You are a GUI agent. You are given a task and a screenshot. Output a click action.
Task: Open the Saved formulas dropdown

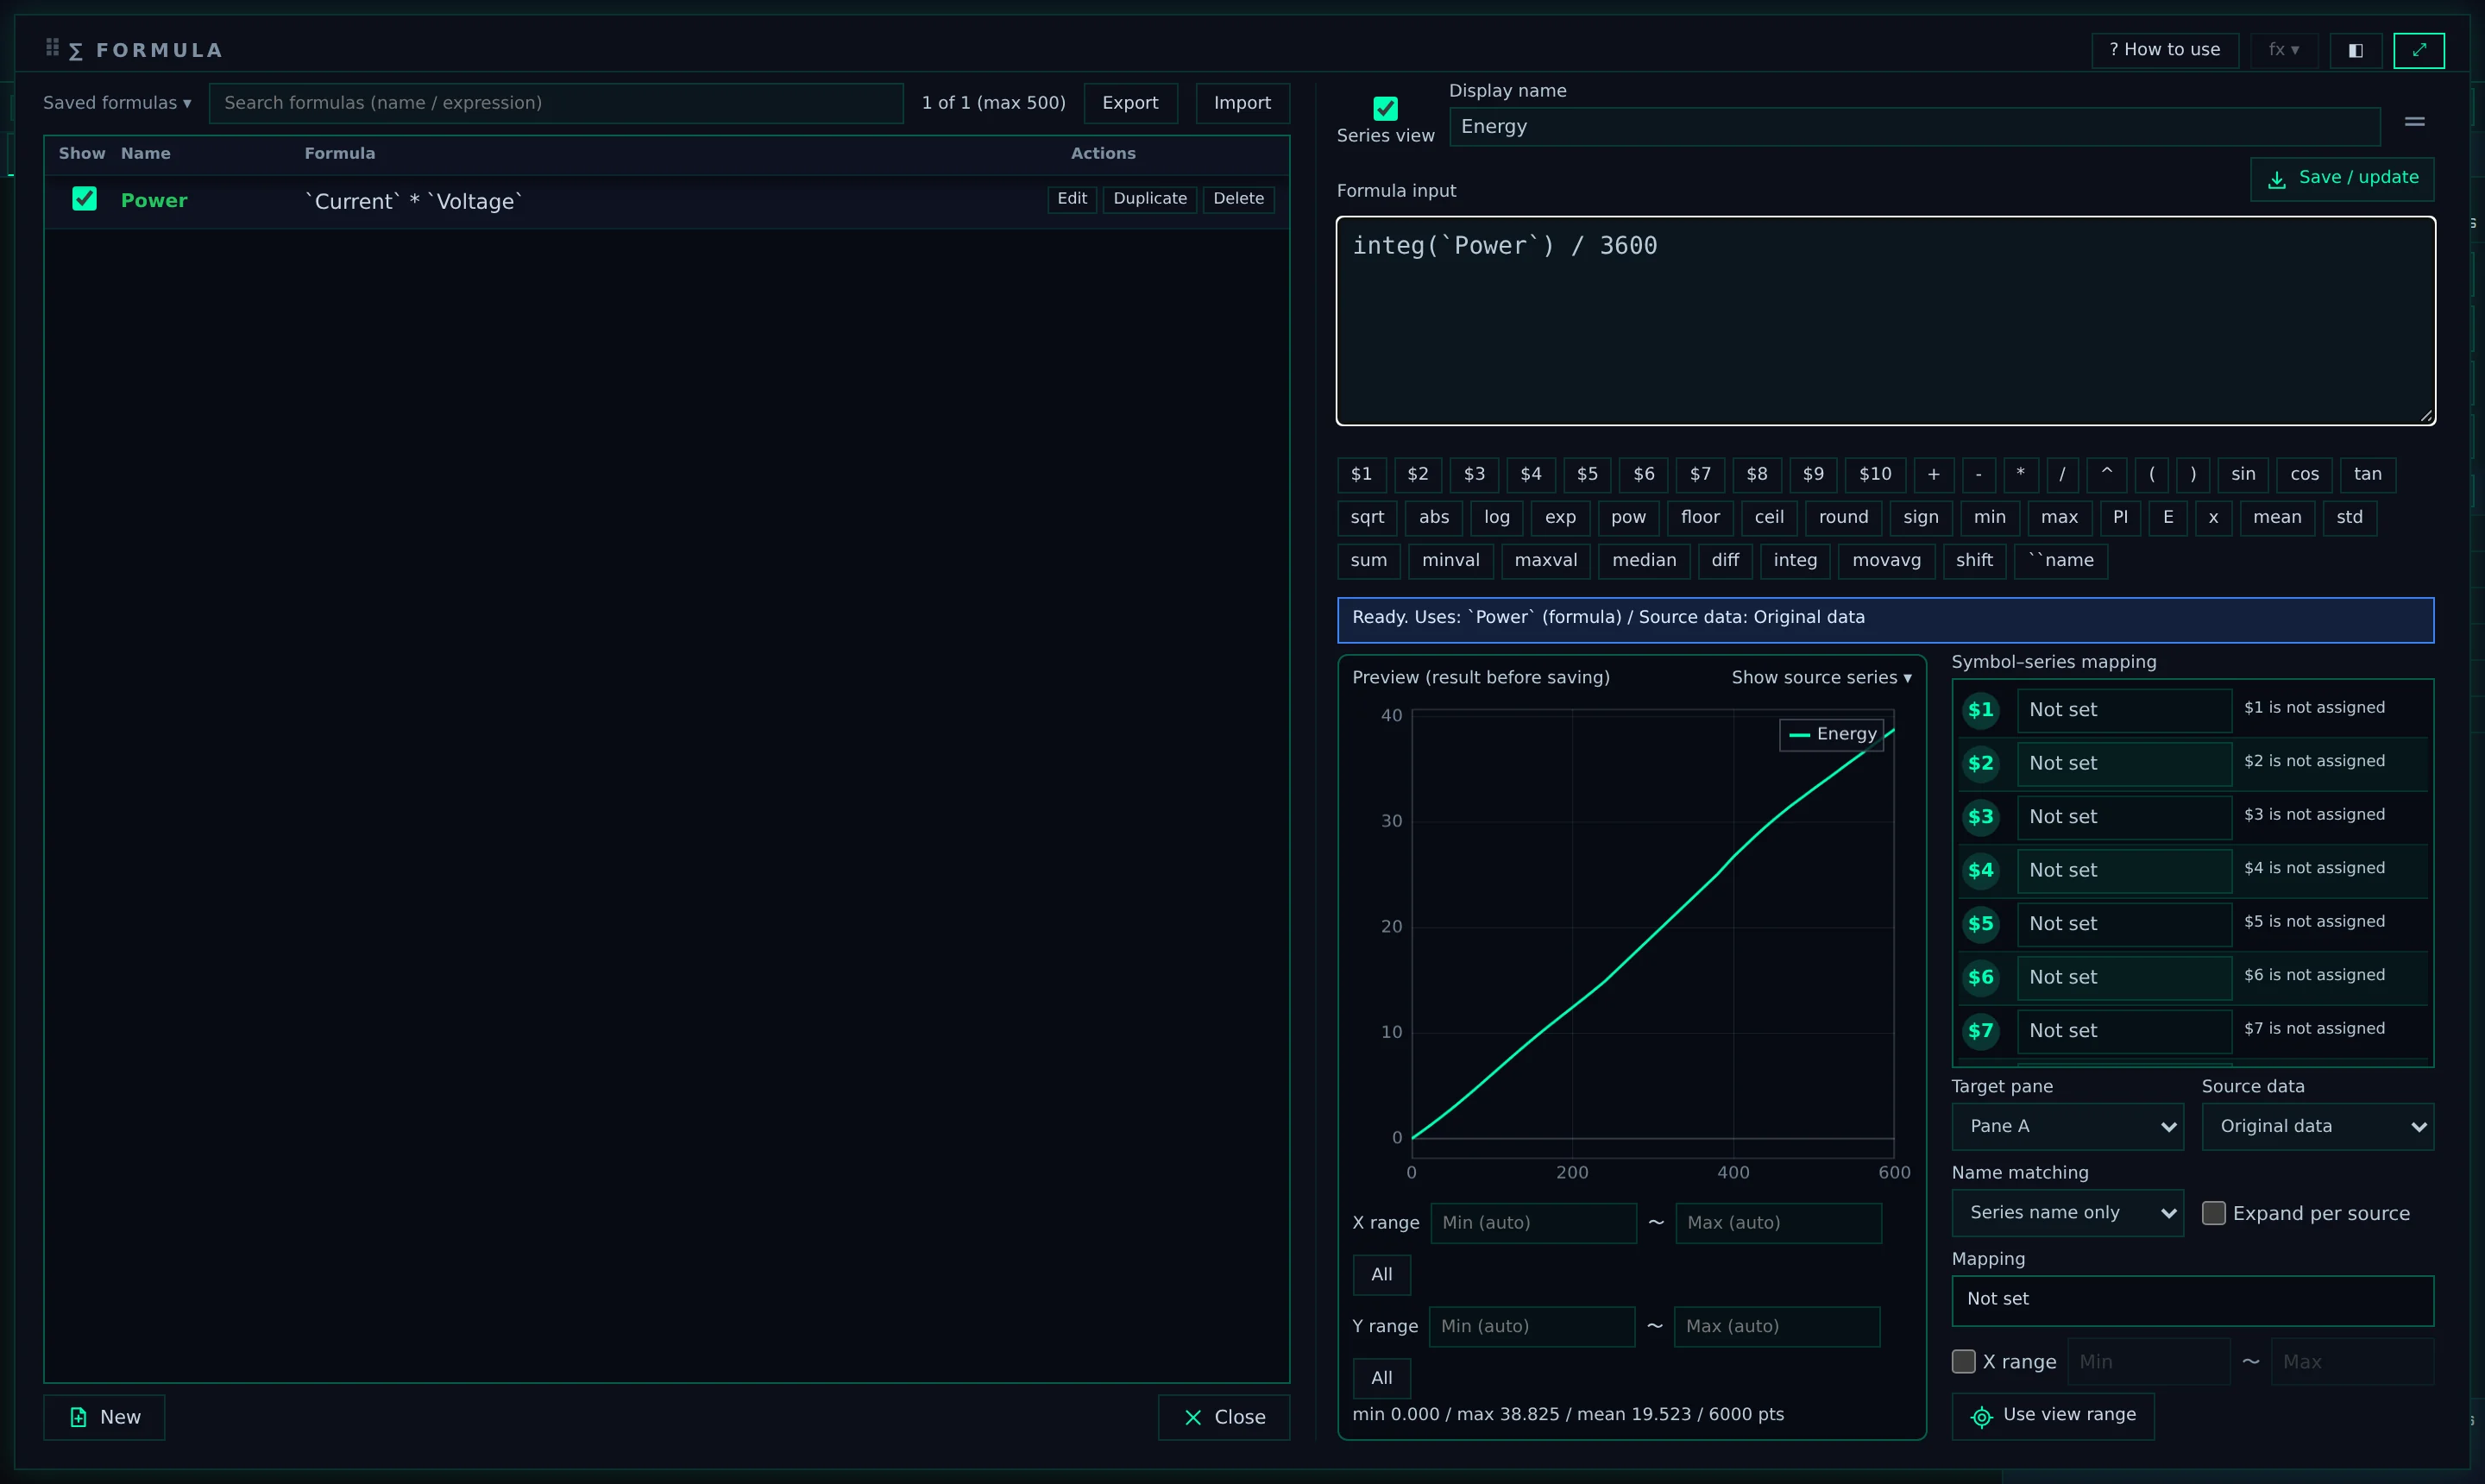tap(117, 103)
